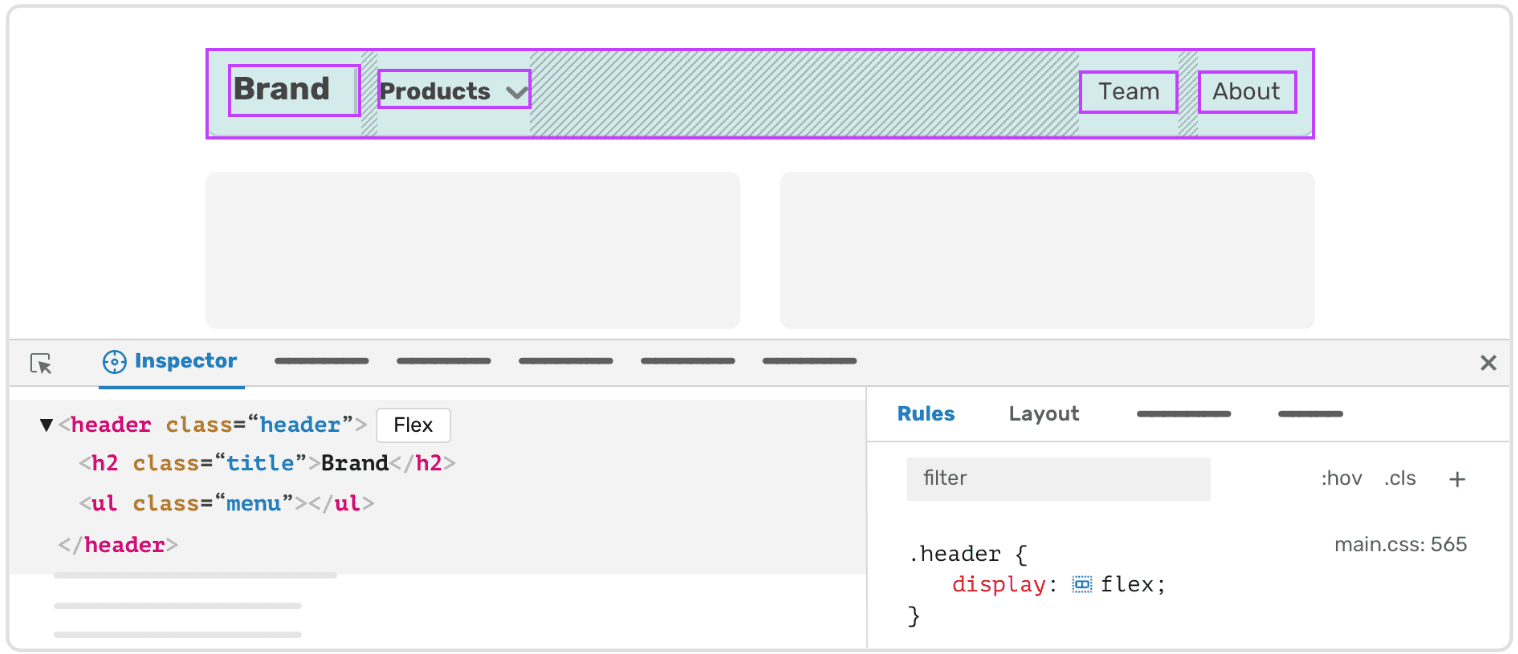Screen dimensions: 1518x654
Task: Open the Products dropdown chevron
Action: tap(516, 92)
